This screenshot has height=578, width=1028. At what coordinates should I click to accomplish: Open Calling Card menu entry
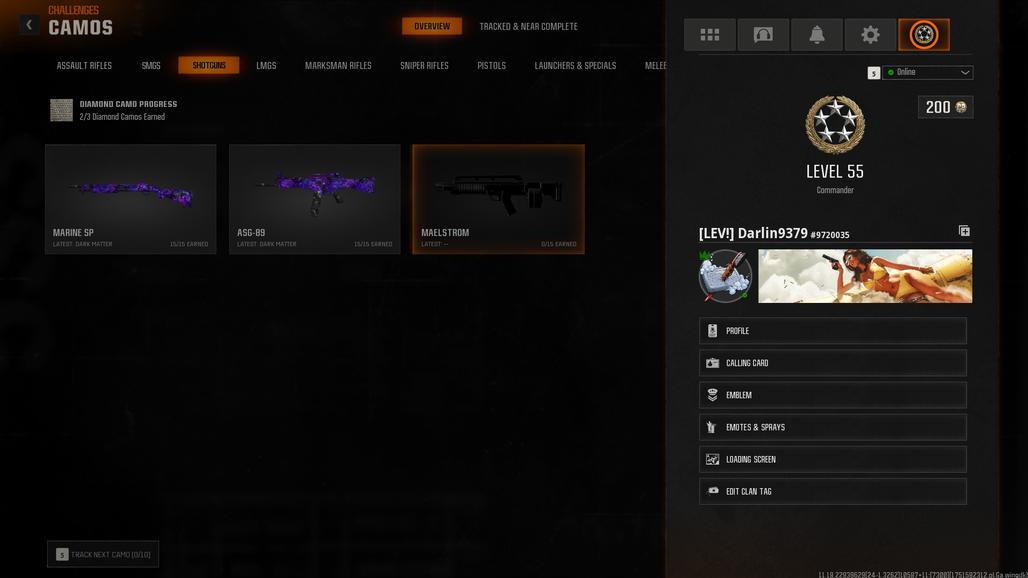tap(833, 363)
